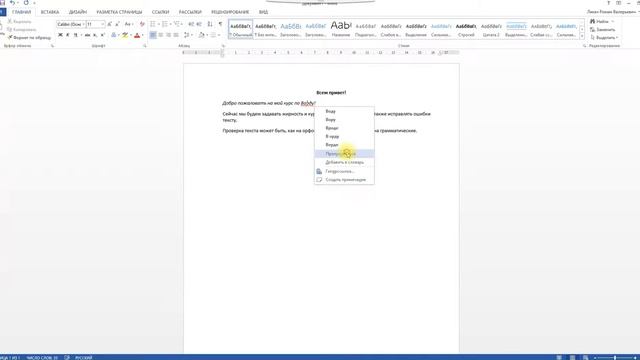Toggle Underline (Ч) formatting

(x=75, y=36)
